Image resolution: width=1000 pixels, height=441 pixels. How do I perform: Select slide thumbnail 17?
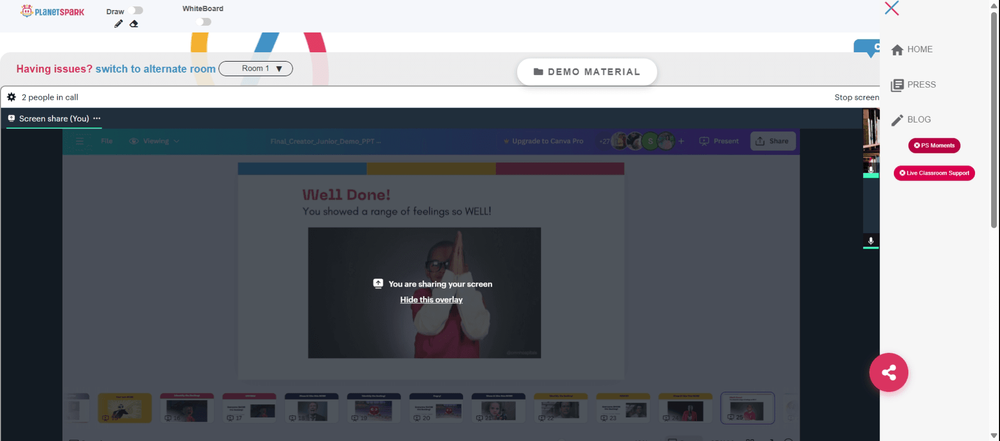[x=249, y=408]
